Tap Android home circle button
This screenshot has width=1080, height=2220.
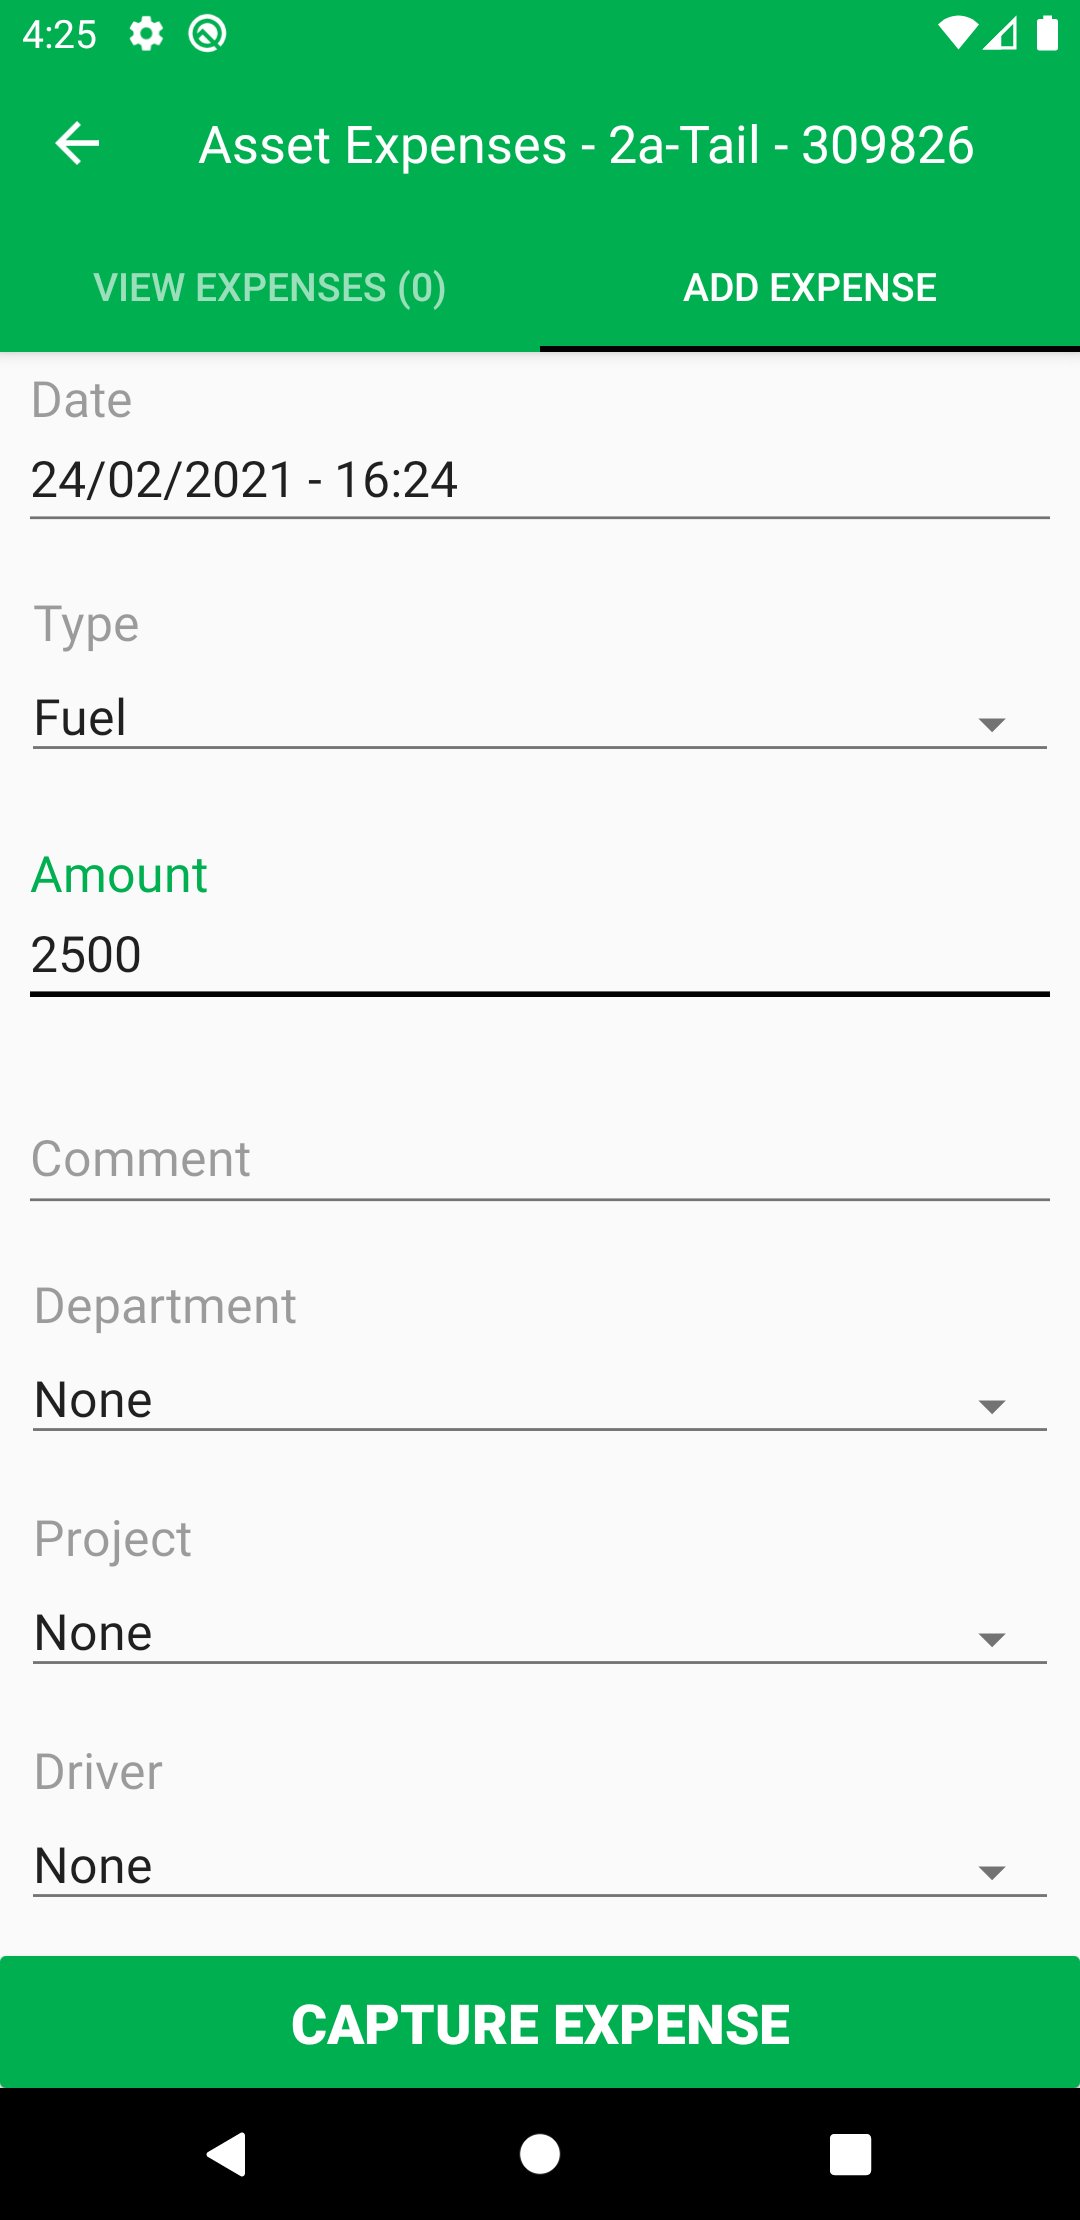coord(540,2153)
